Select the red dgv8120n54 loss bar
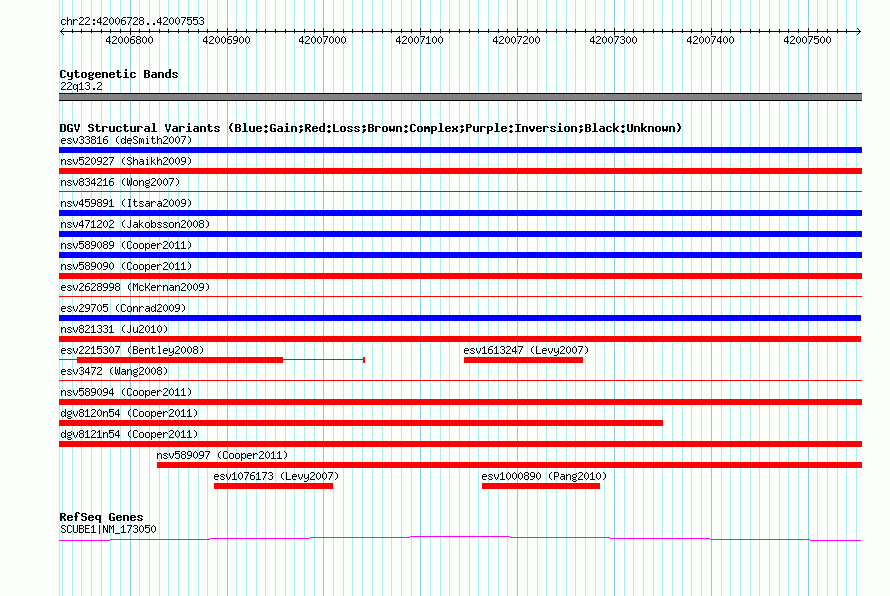This screenshot has height=596, width=890. 361,423
